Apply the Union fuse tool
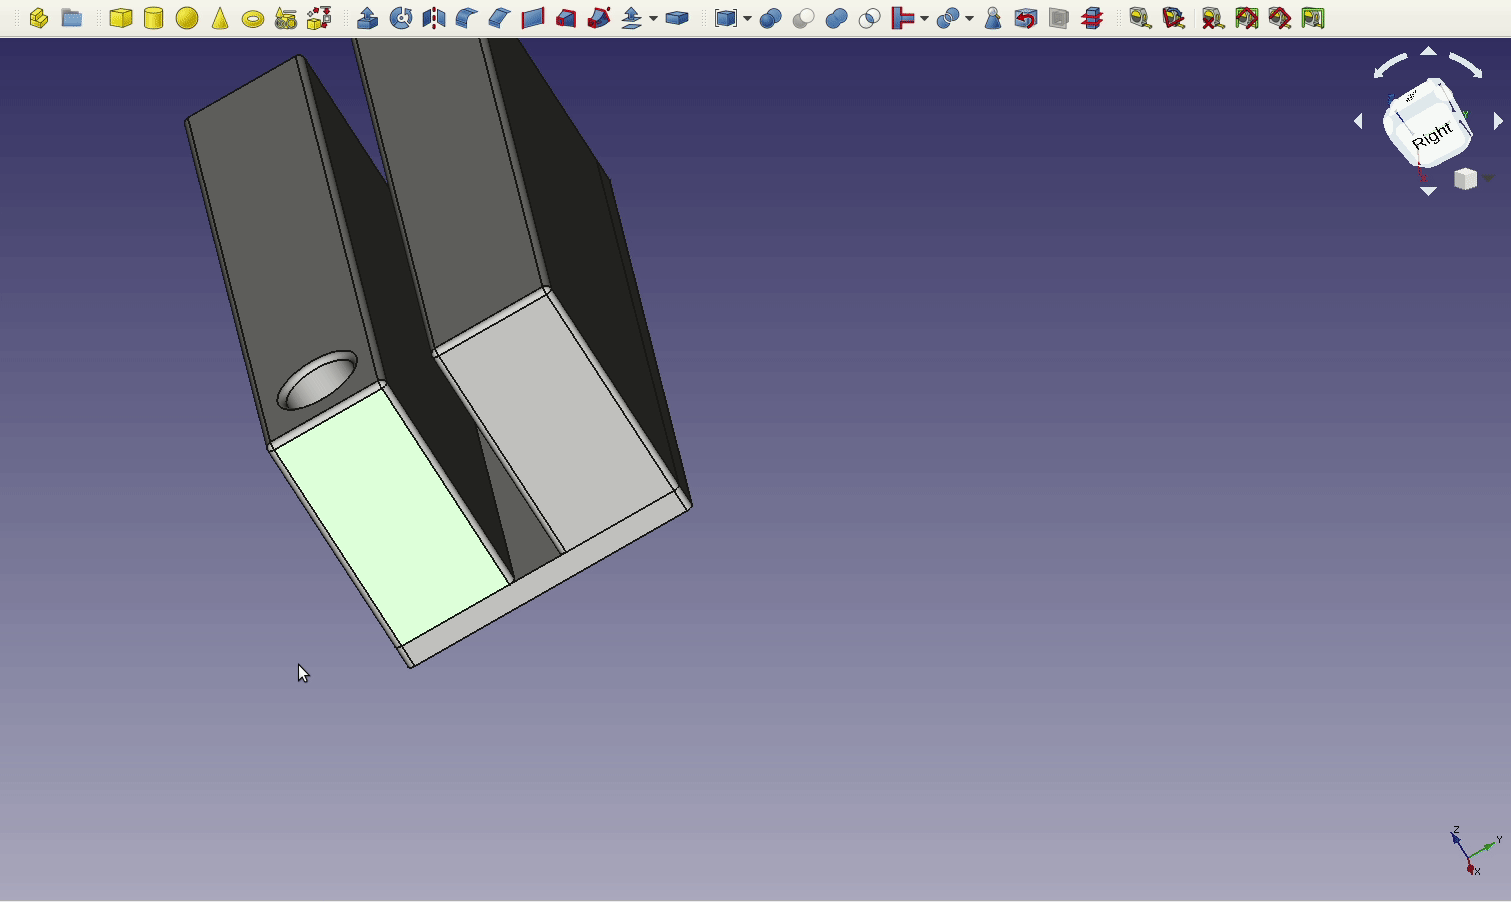Viewport: 1511px width, 902px height. (836, 18)
